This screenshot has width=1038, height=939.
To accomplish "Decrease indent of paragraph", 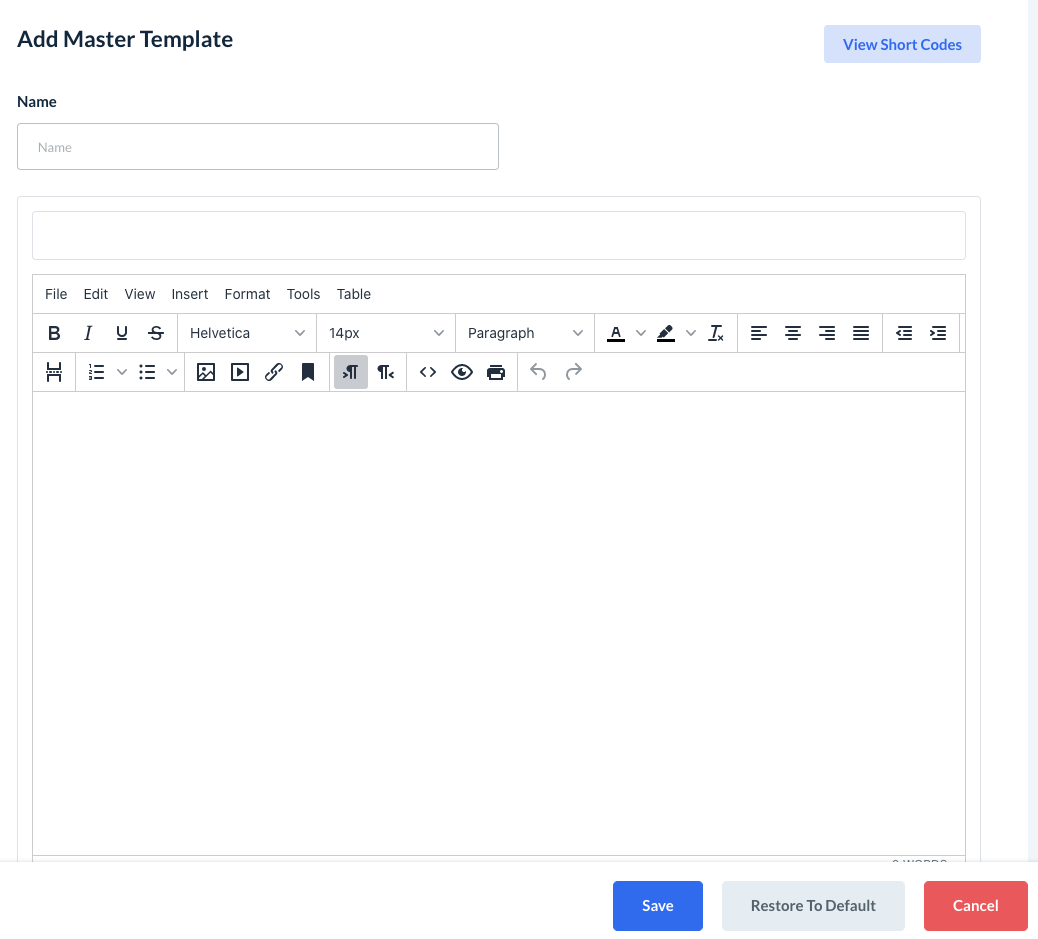I will tap(904, 333).
